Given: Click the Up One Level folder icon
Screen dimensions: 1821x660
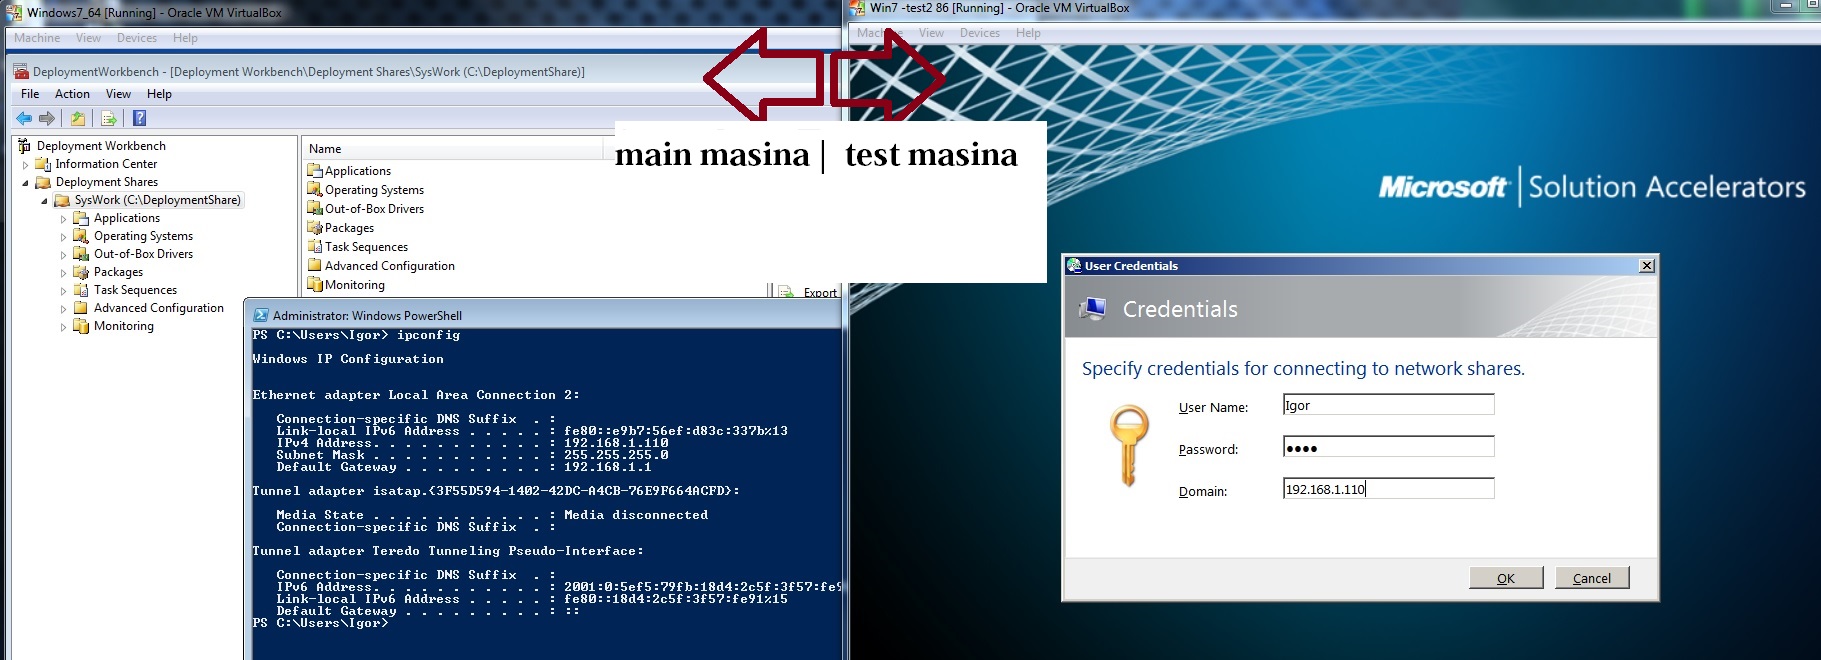Looking at the screenshot, I should tap(77, 118).
